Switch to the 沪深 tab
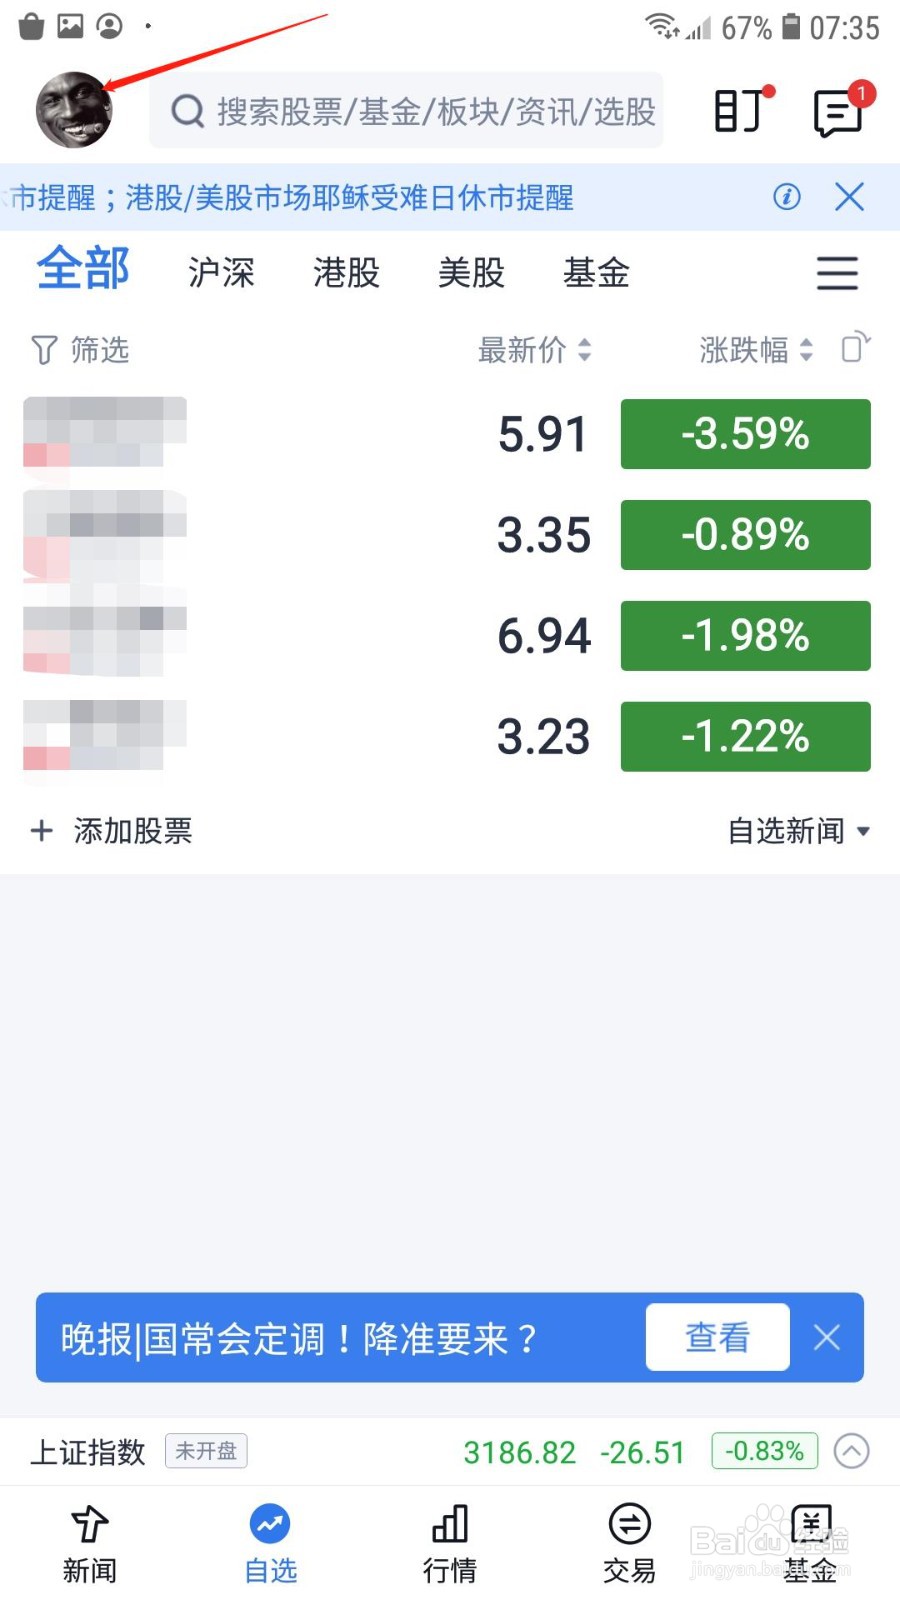 point(221,272)
